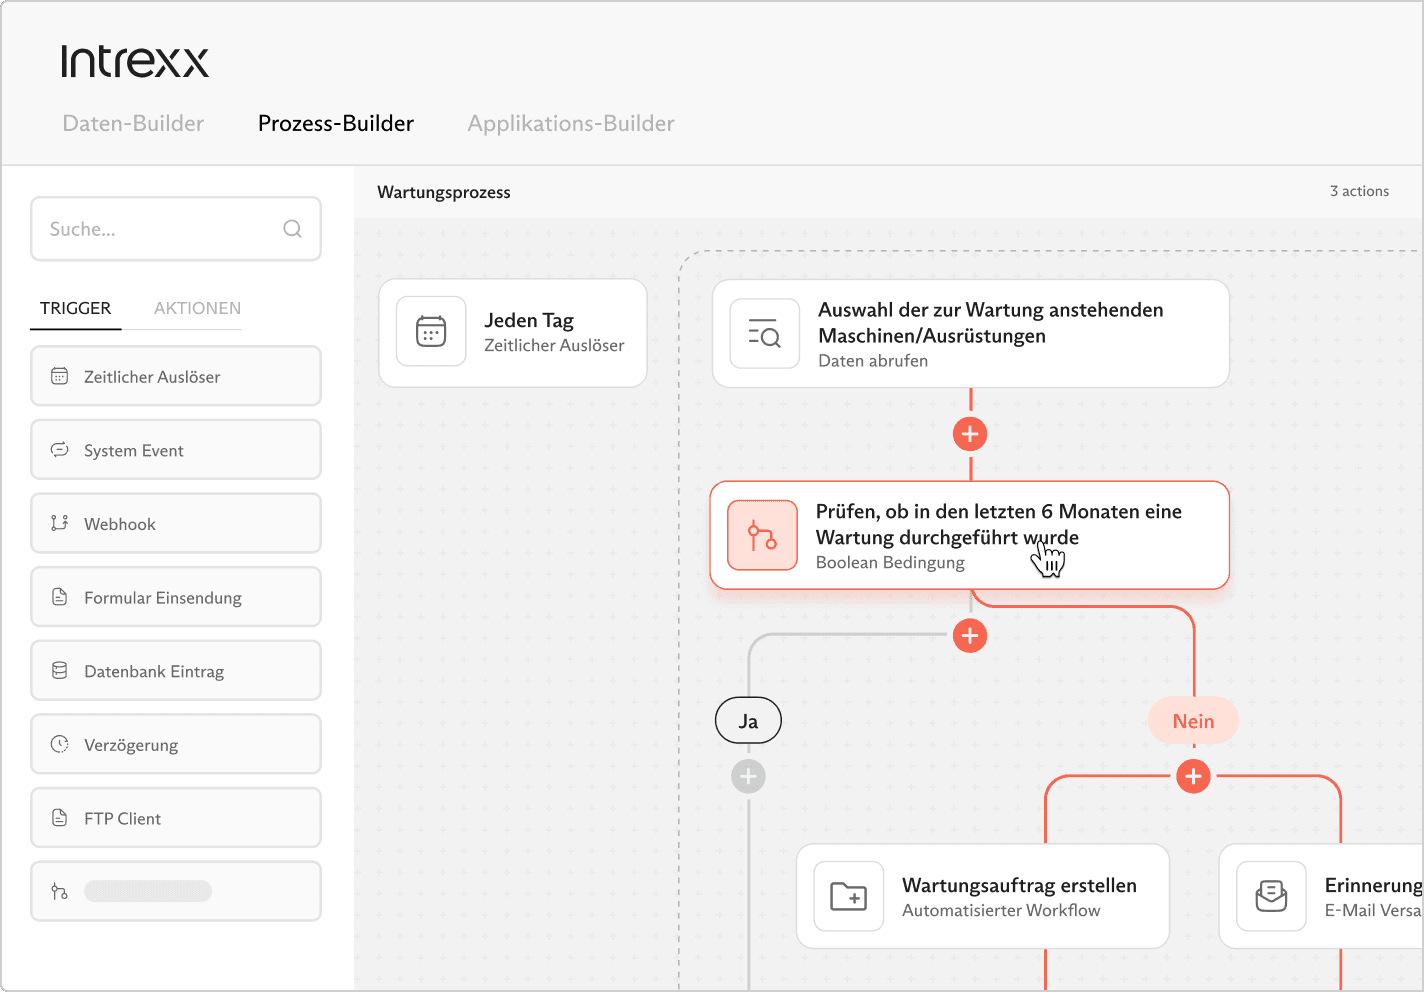Click the magnifier icon in search box
1424x992 pixels.
tap(292, 229)
